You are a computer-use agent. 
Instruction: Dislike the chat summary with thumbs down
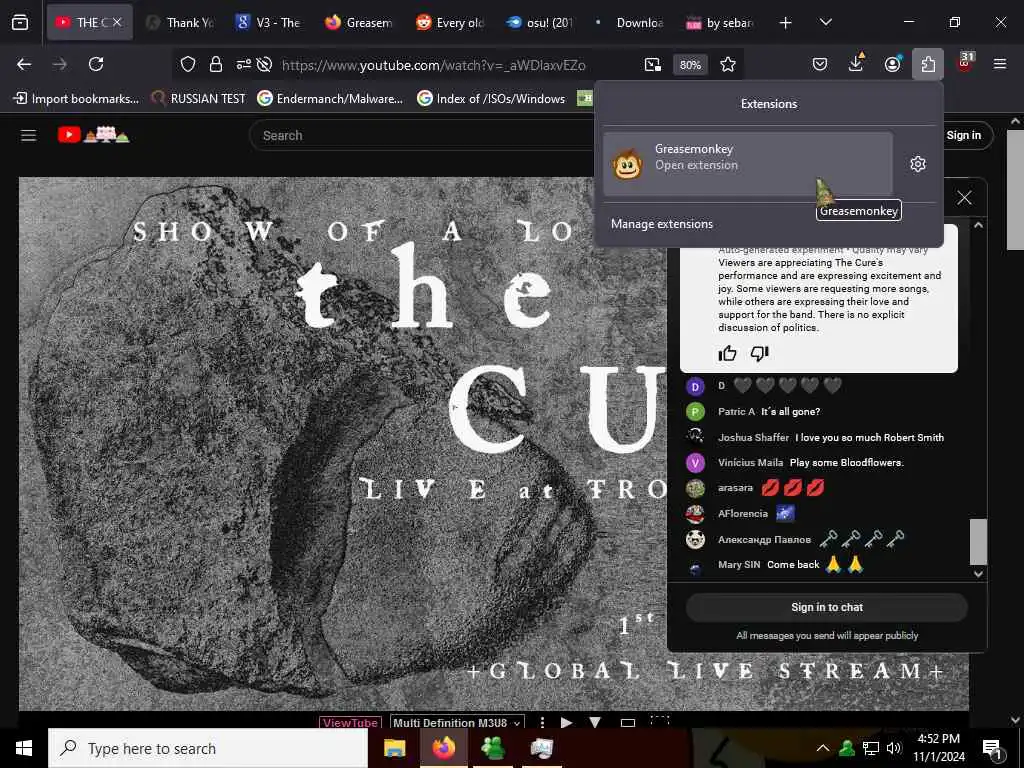click(760, 353)
